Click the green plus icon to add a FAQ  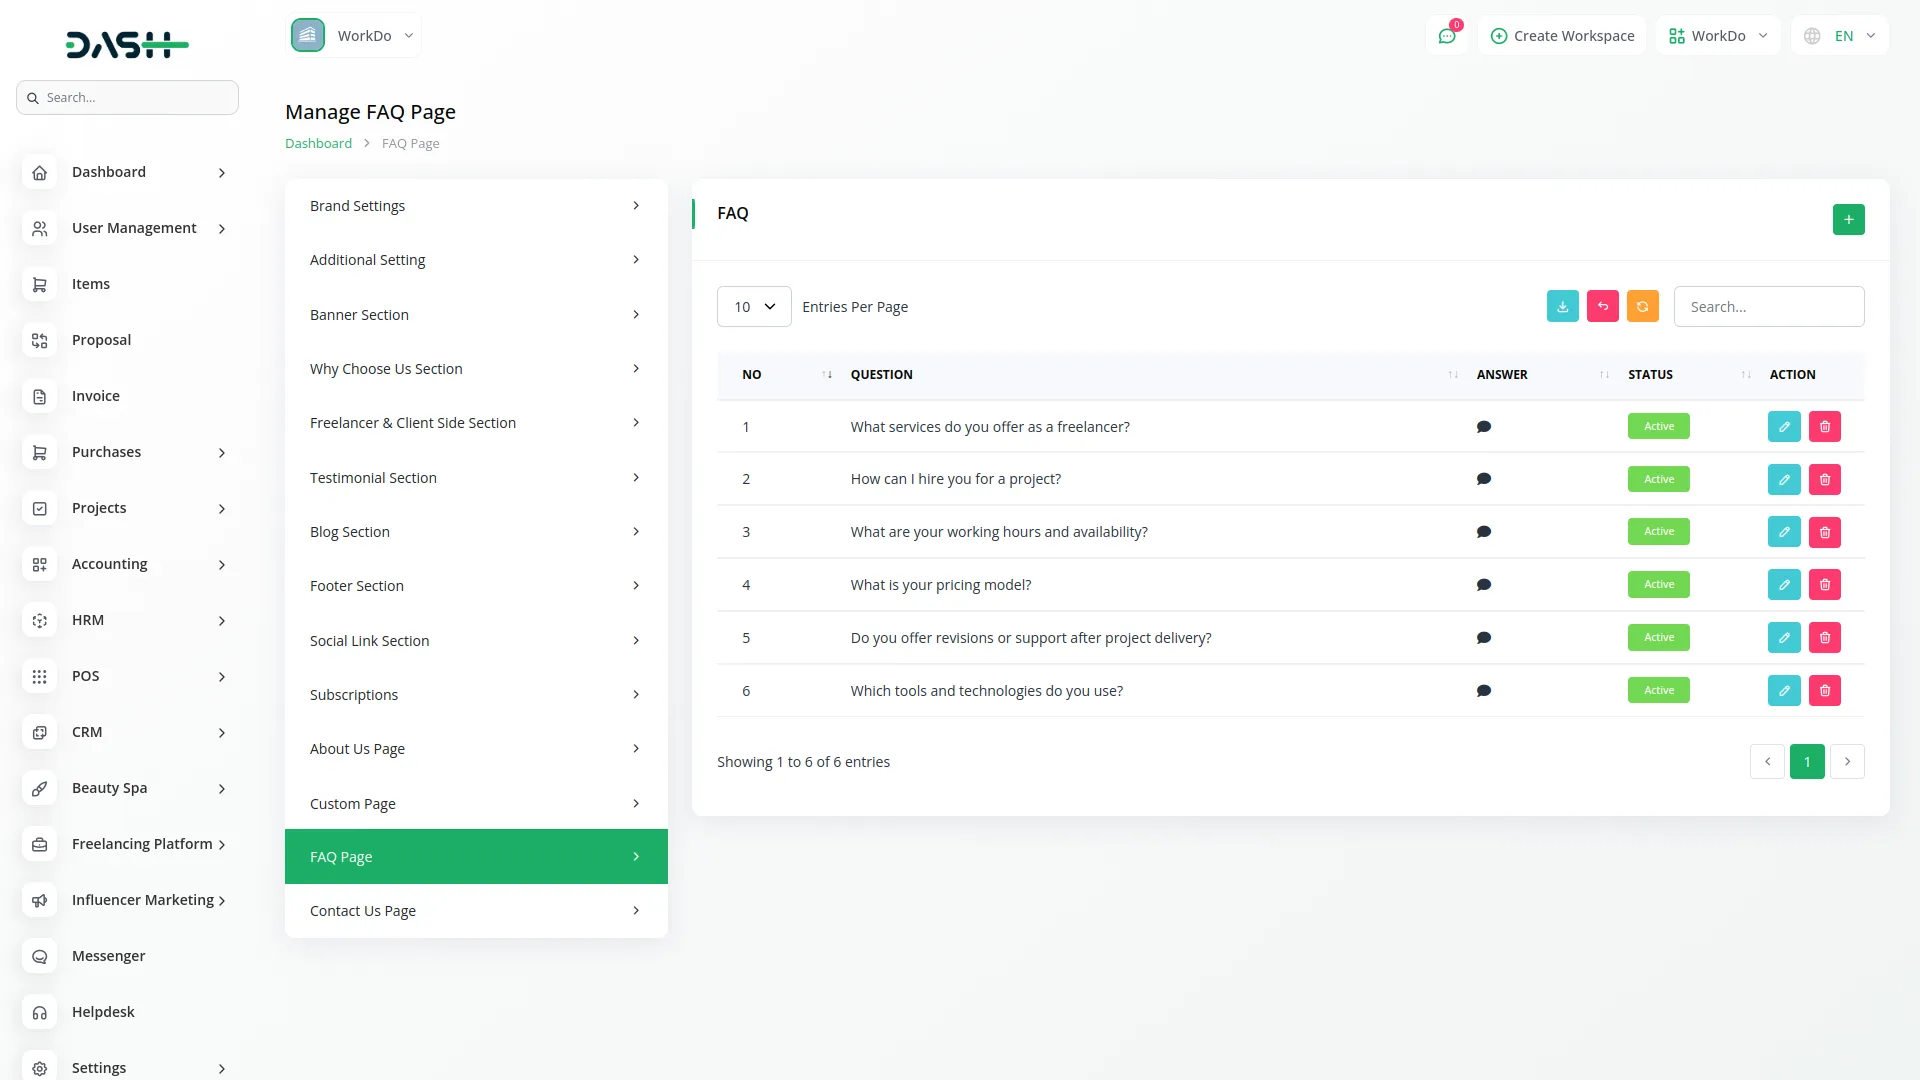click(1848, 219)
